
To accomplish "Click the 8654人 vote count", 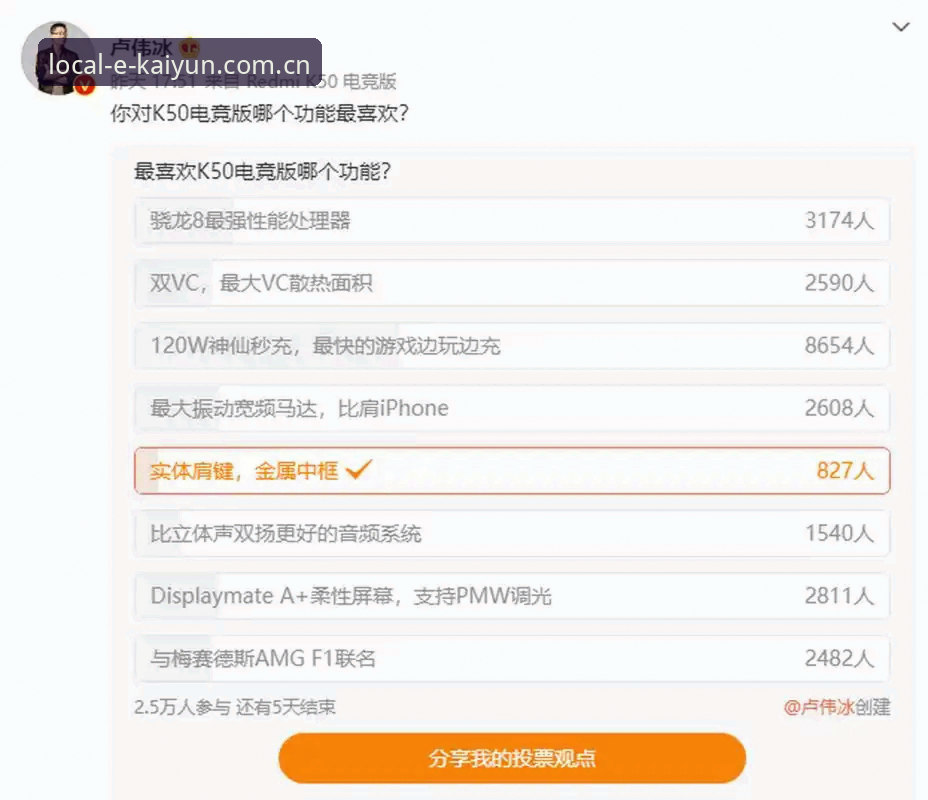I will [x=839, y=346].
